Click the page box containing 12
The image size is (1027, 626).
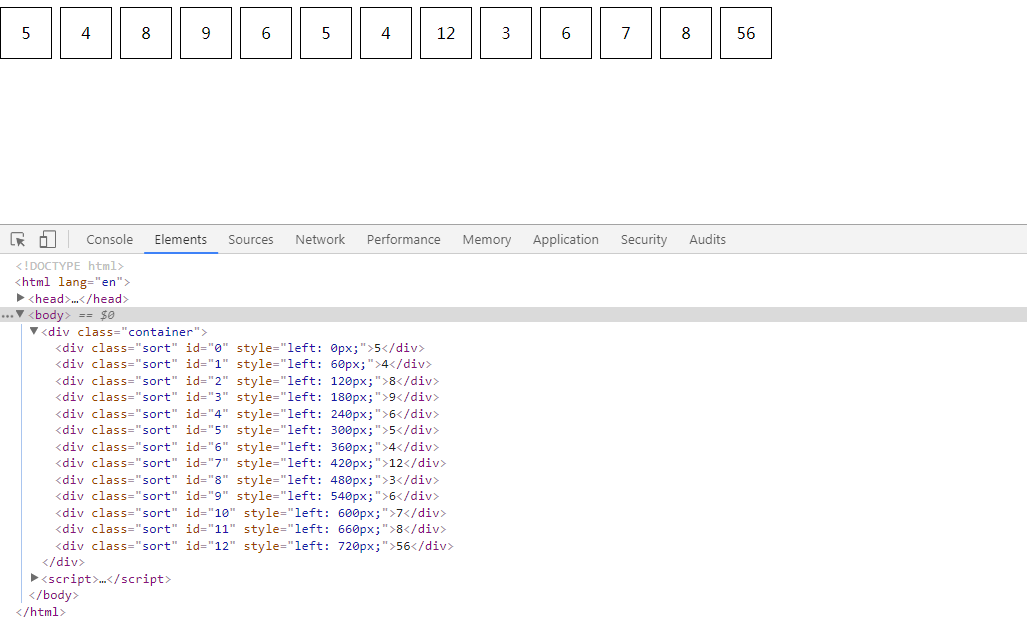click(446, 33)
